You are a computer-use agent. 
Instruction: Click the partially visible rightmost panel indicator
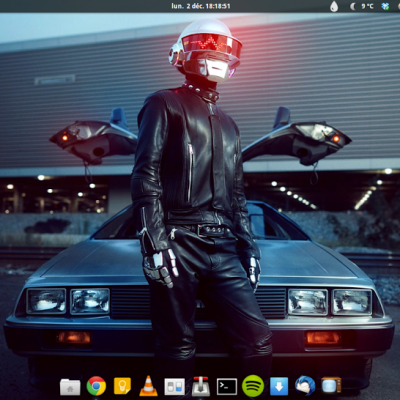click(x=398, y=6)
